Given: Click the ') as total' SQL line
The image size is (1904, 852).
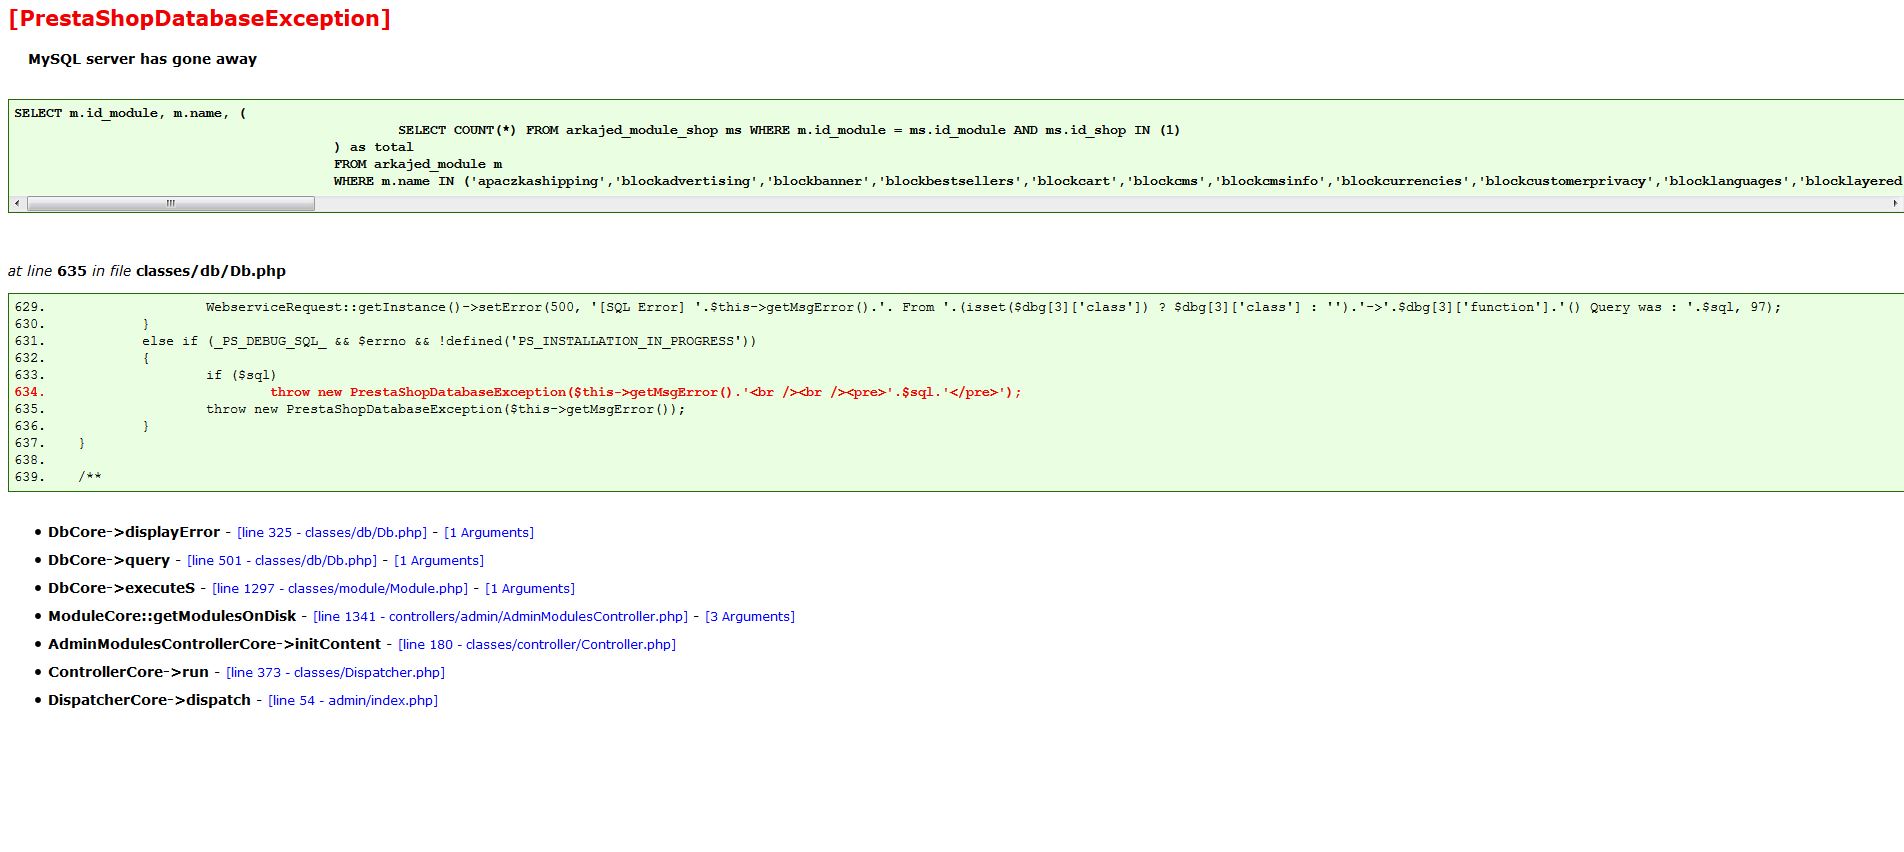Looking at the screenshot, I should (x=374, y=147).
